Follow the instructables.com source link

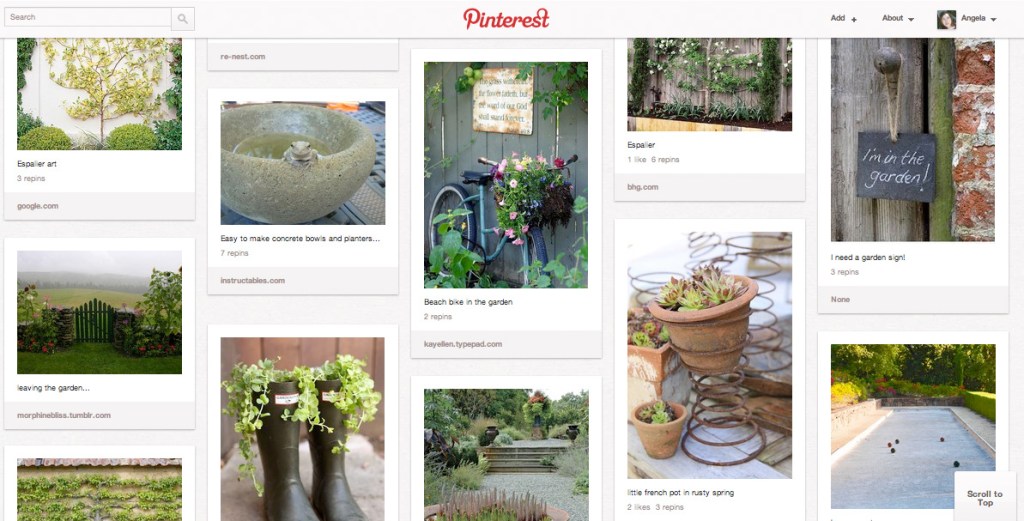click(252, 281)
